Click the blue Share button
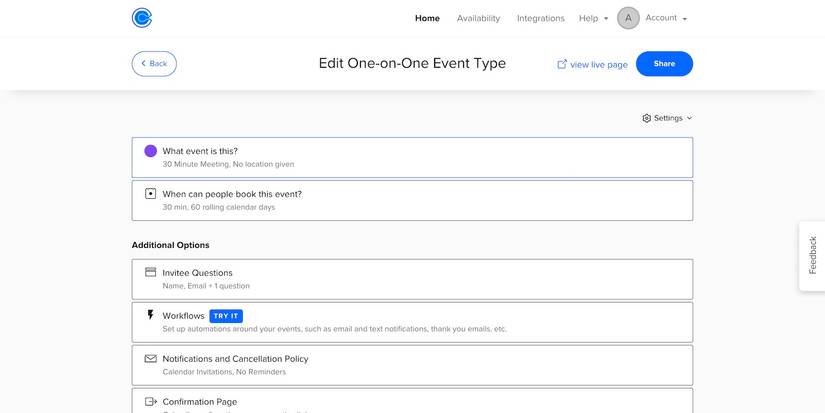The width and height of the screenshot is (825, 413). click(664, 64)
